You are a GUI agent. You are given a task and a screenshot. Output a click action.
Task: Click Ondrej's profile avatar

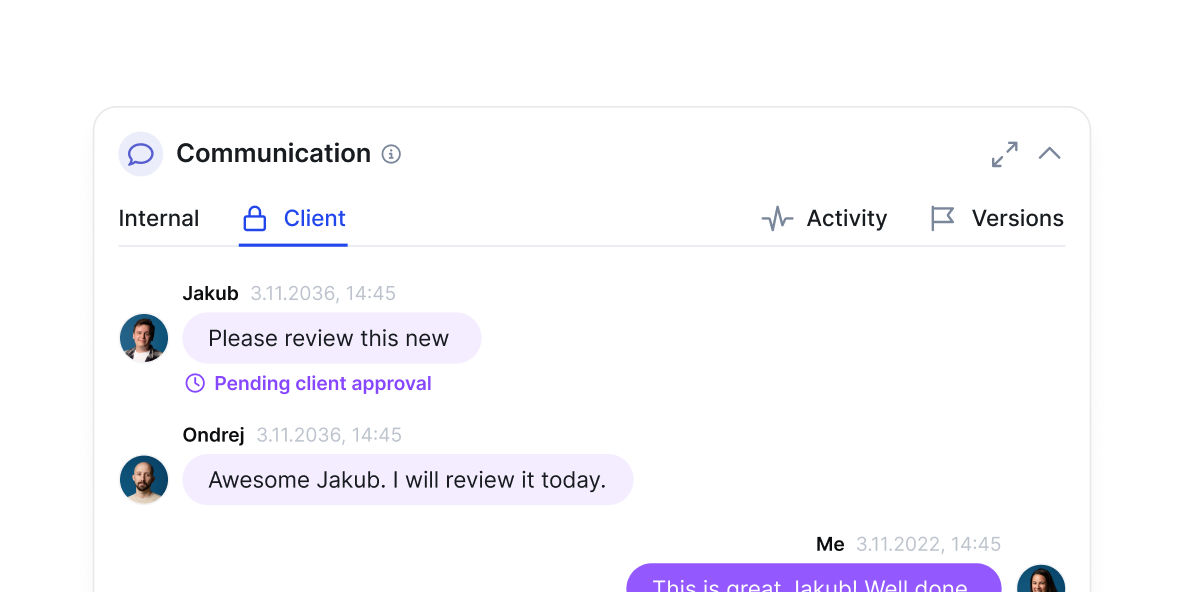(144, 479)
